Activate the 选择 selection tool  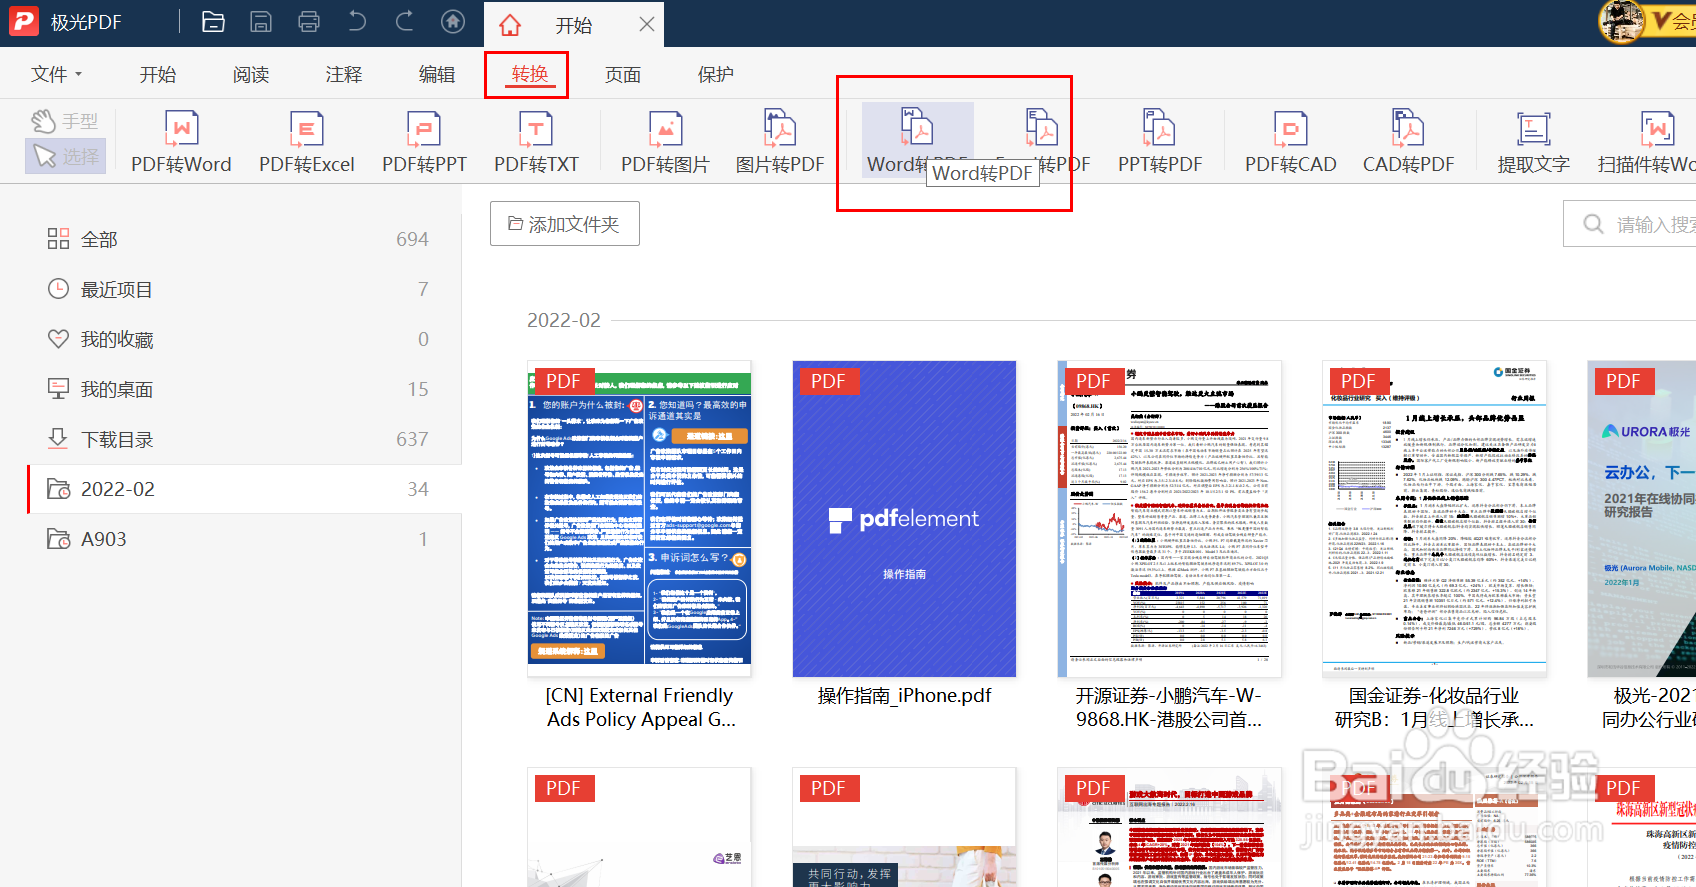click(x=65, y=156)
